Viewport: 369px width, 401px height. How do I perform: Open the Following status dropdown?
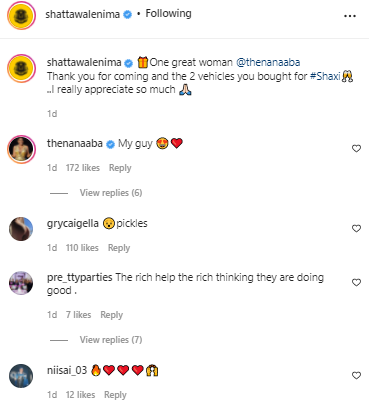[x=168, y=14]
